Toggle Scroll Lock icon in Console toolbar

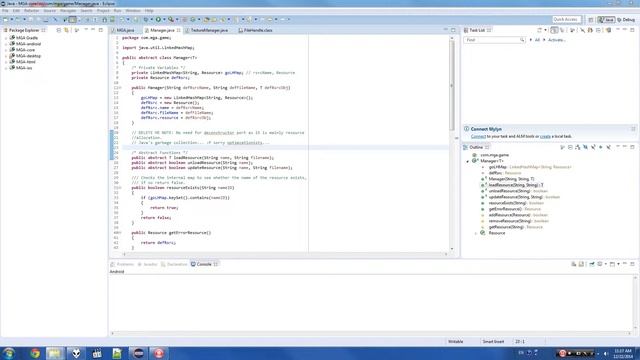pyautogui.click(x=582, y=264)
